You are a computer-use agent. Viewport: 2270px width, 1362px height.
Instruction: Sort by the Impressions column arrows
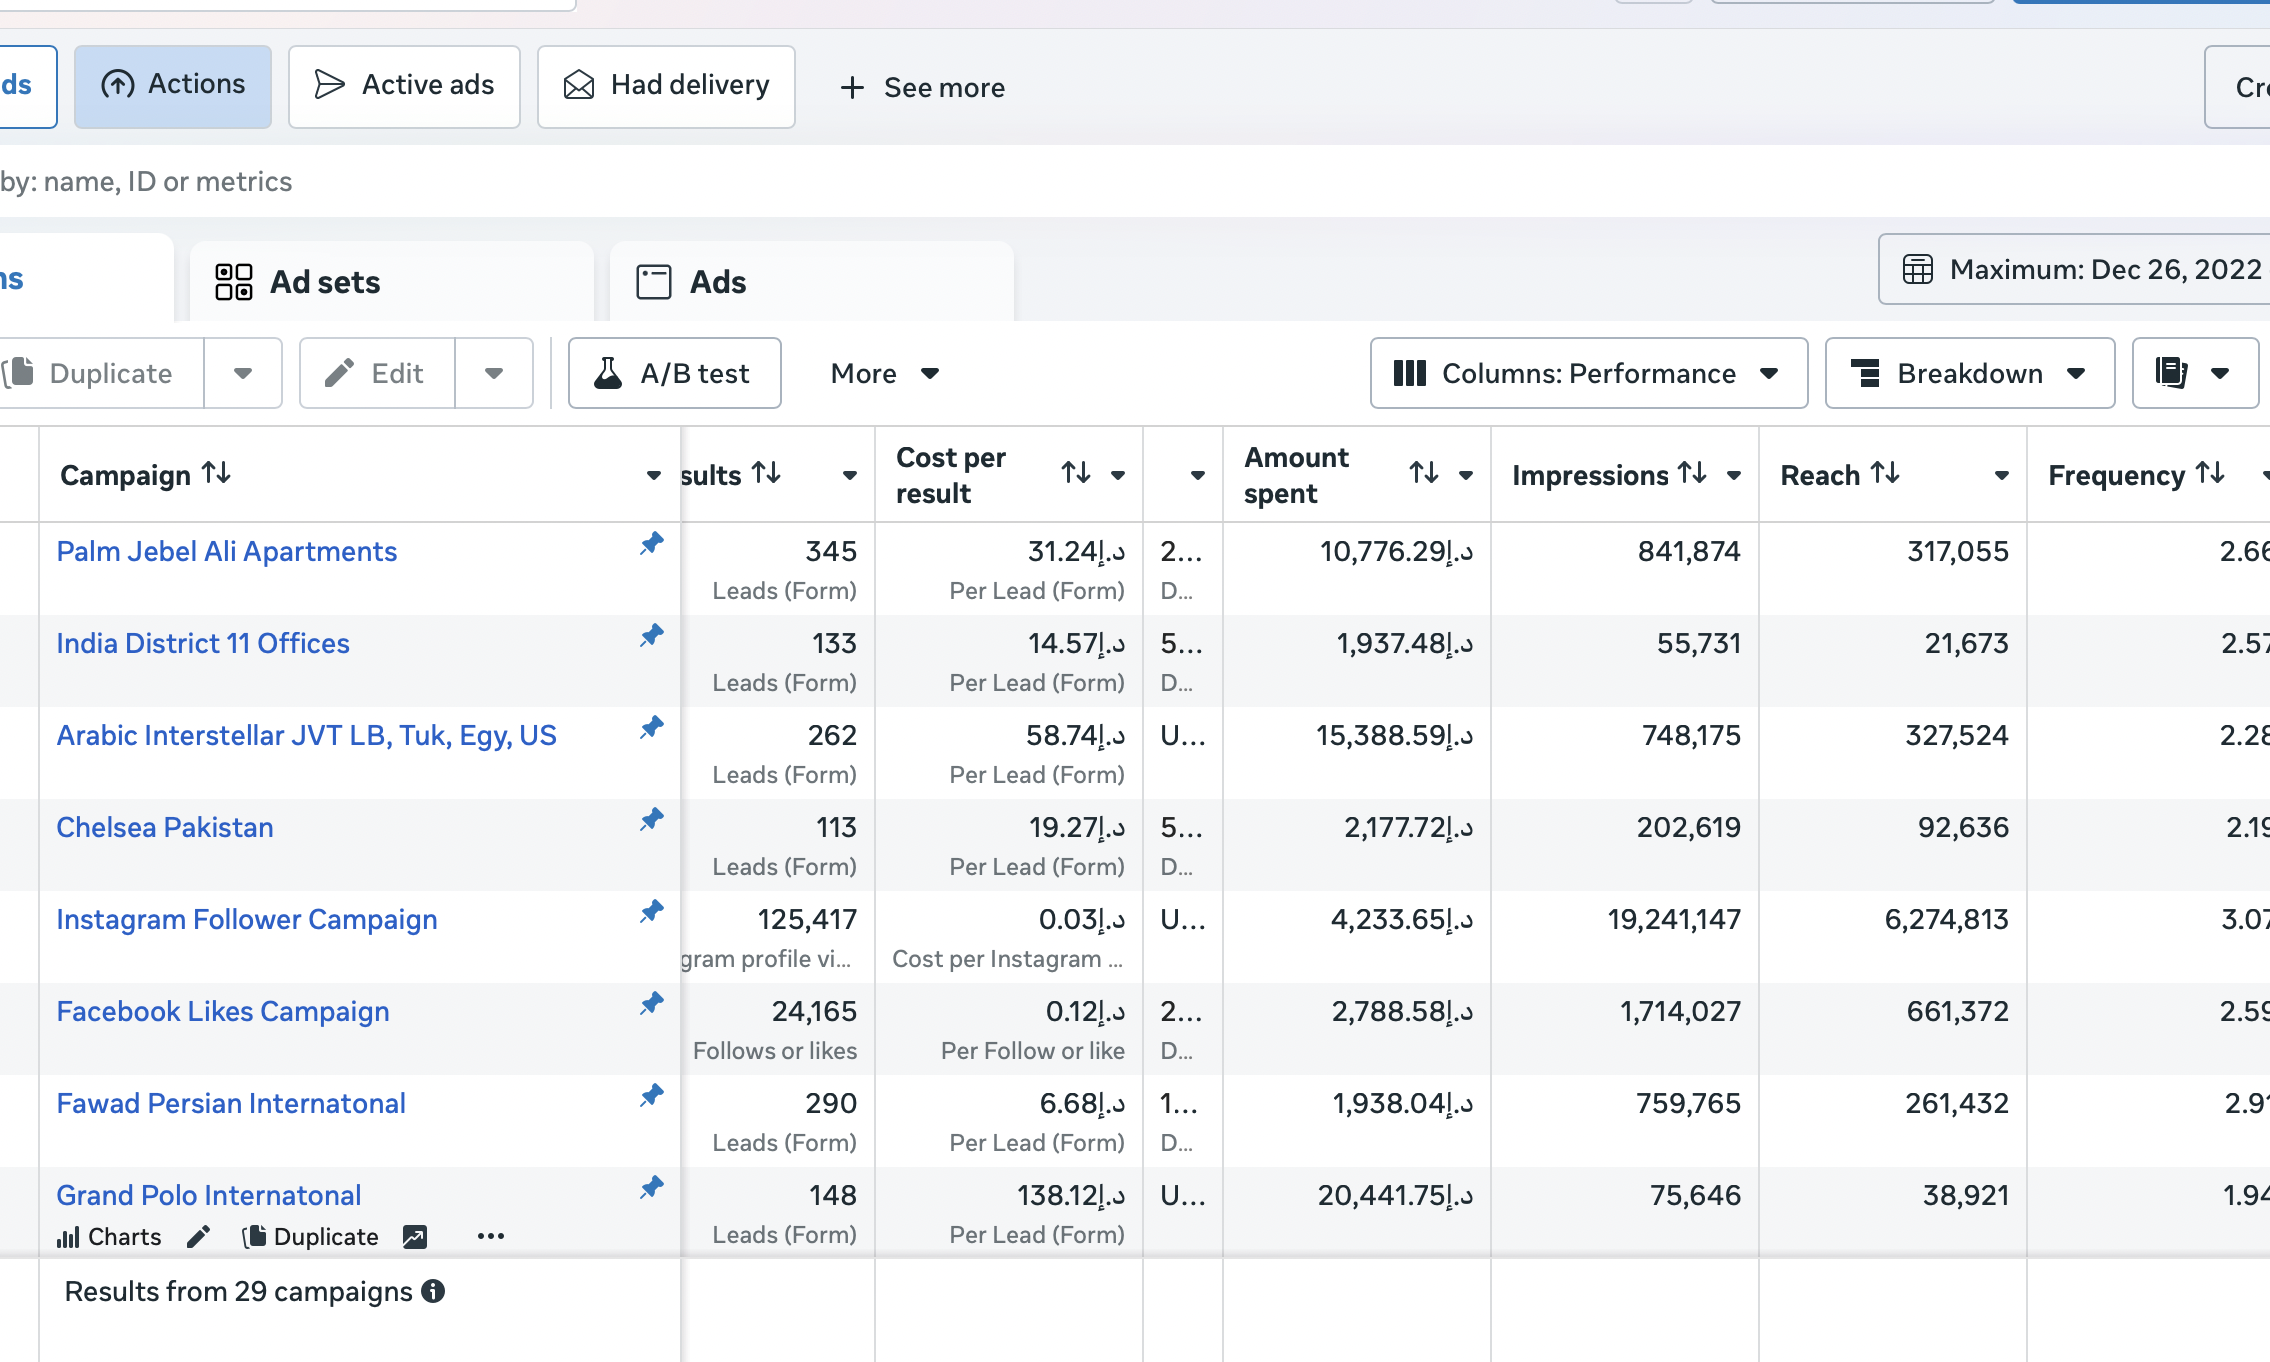tap(1692, 473)
